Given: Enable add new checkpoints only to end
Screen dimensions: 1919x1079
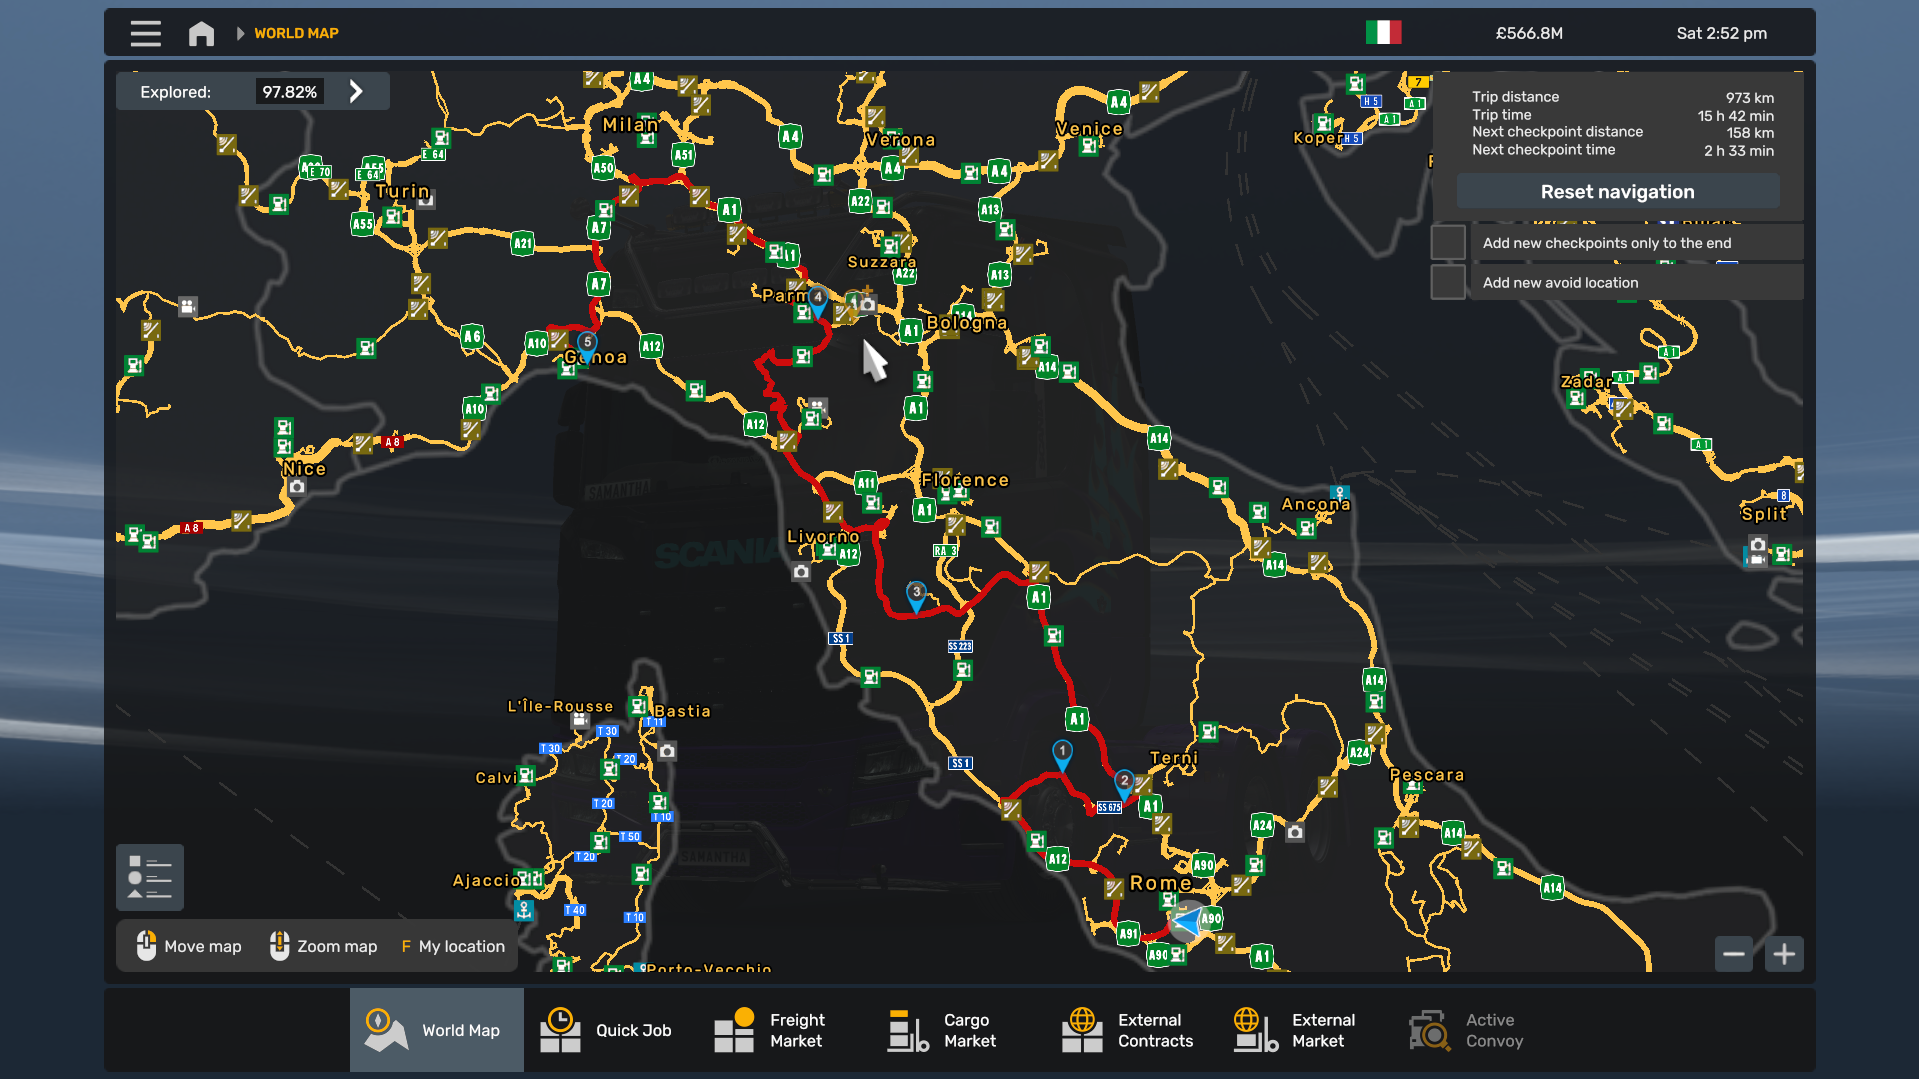Looking at the screenshot, I should 1448,243.
